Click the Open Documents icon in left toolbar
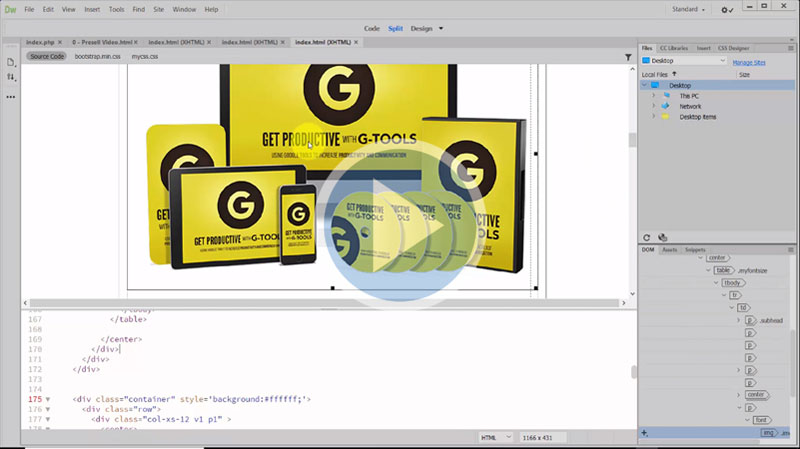 point(11,62)
